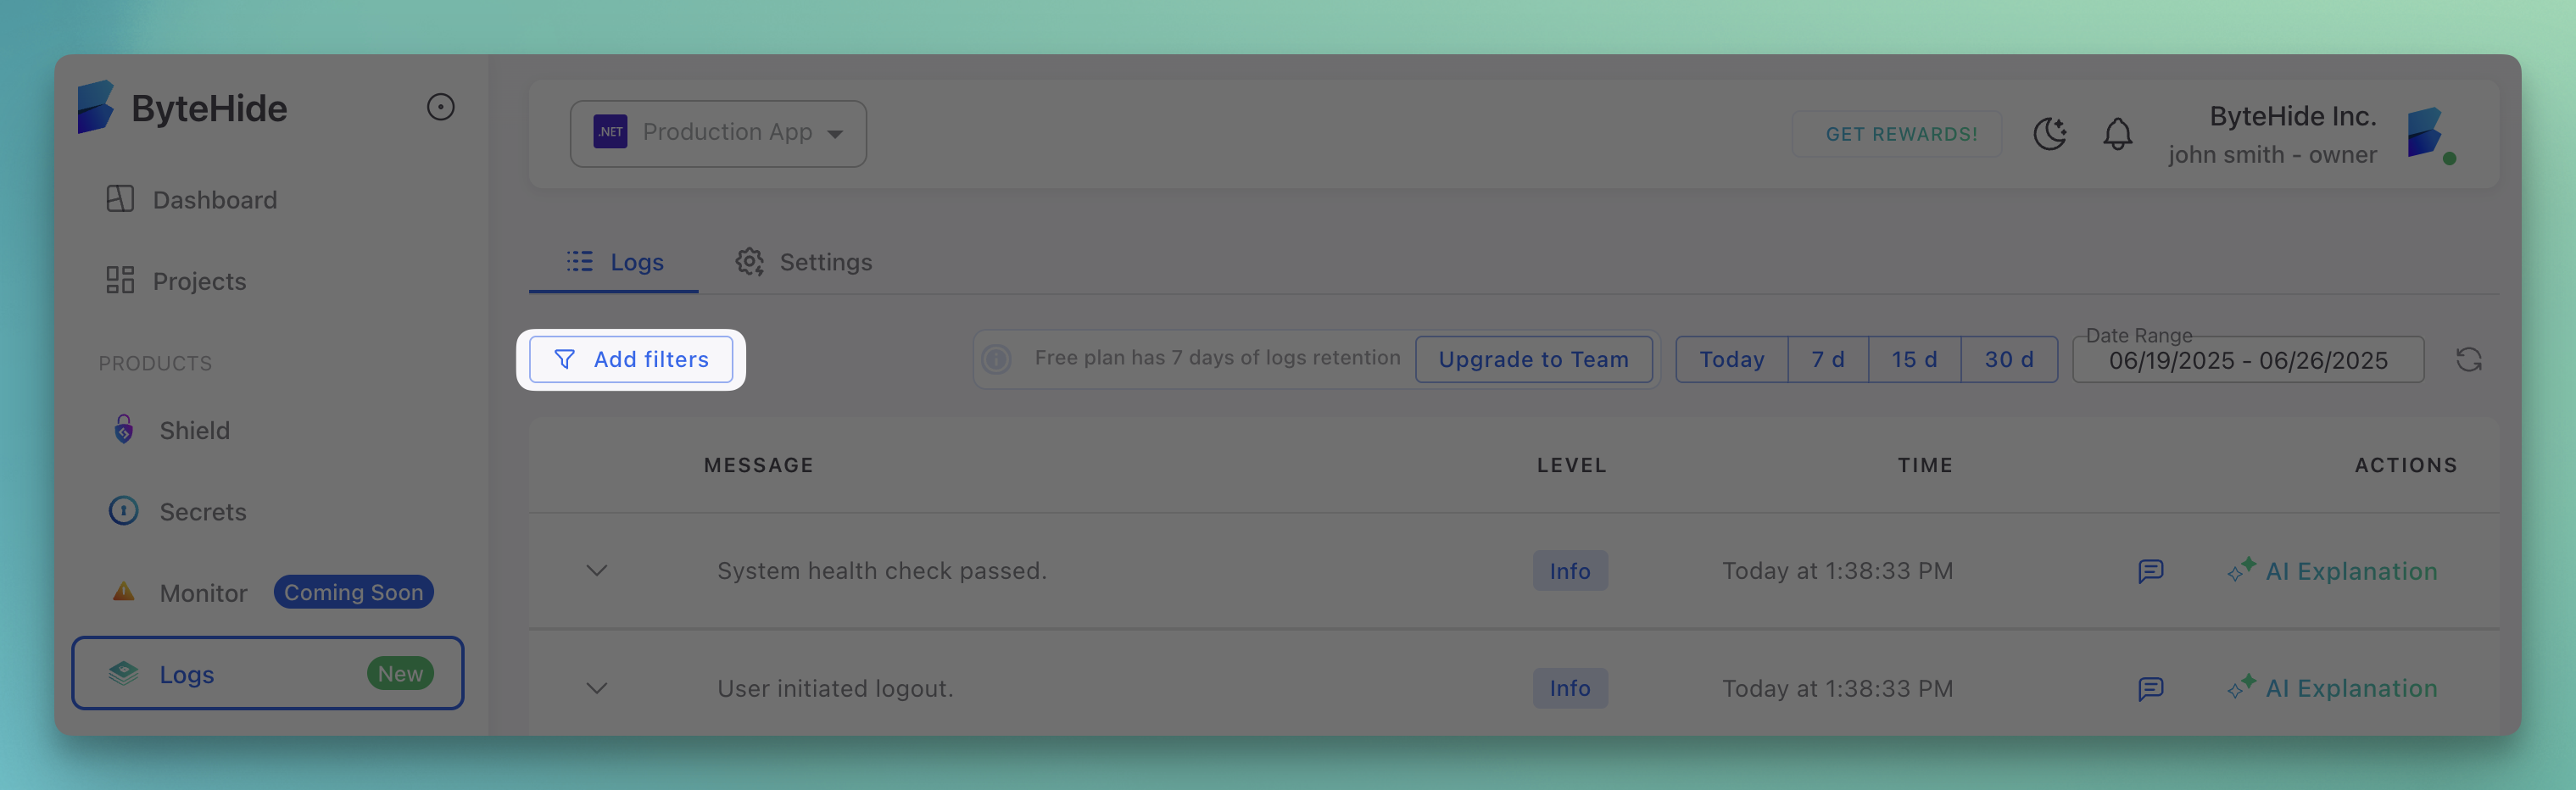Click the target icon beside ByteHide logo

point(441,107)
